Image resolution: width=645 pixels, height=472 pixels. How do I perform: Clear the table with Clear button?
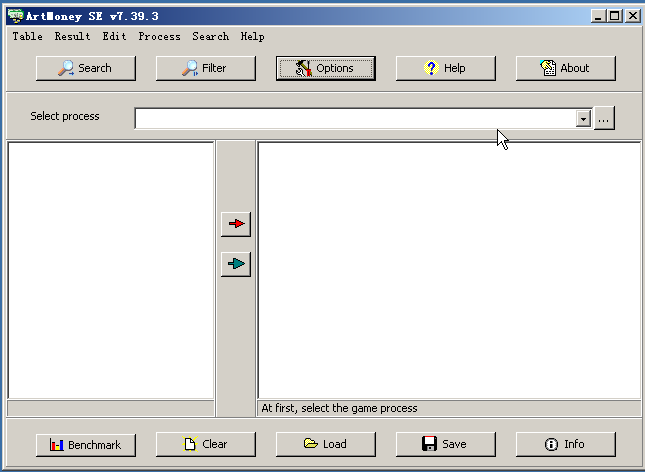pyautogui.click(x=205, y=444)
